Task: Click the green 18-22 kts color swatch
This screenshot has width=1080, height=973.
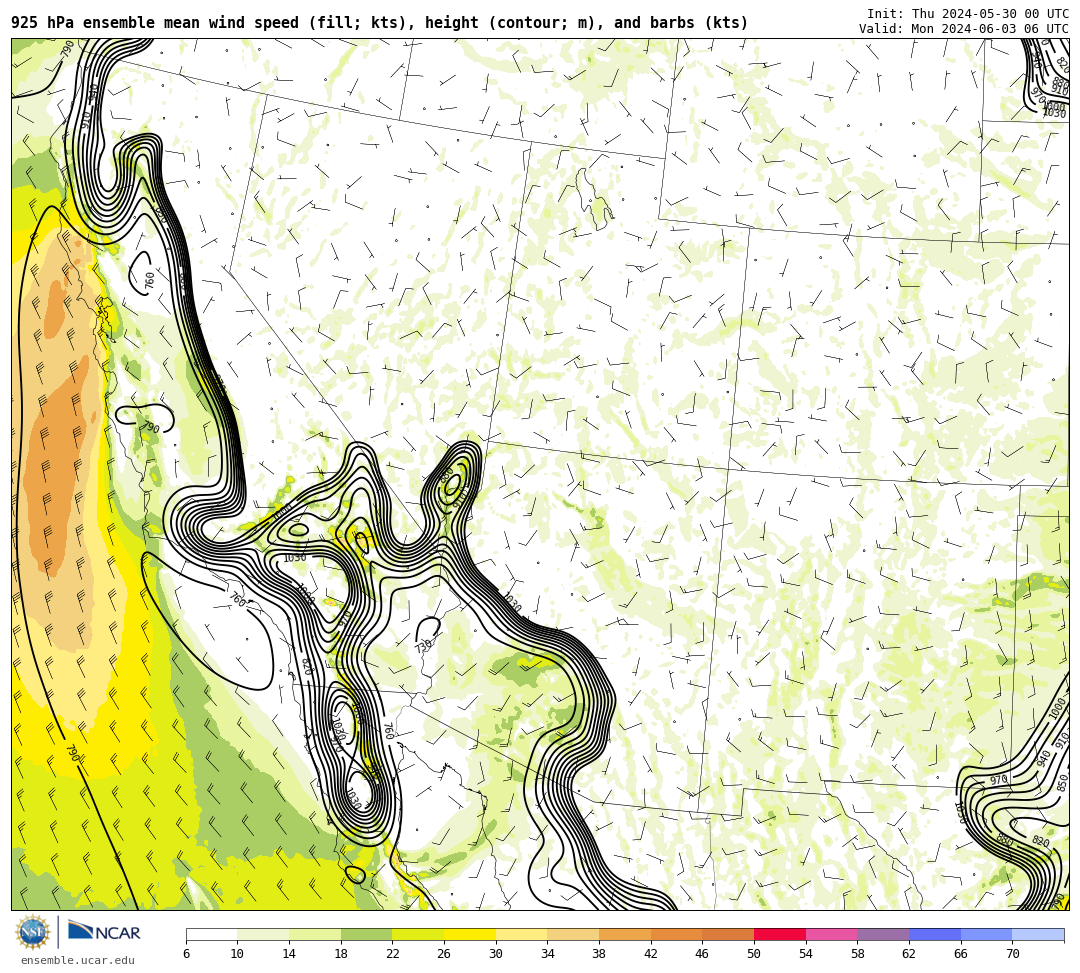Action: [366, 934]
